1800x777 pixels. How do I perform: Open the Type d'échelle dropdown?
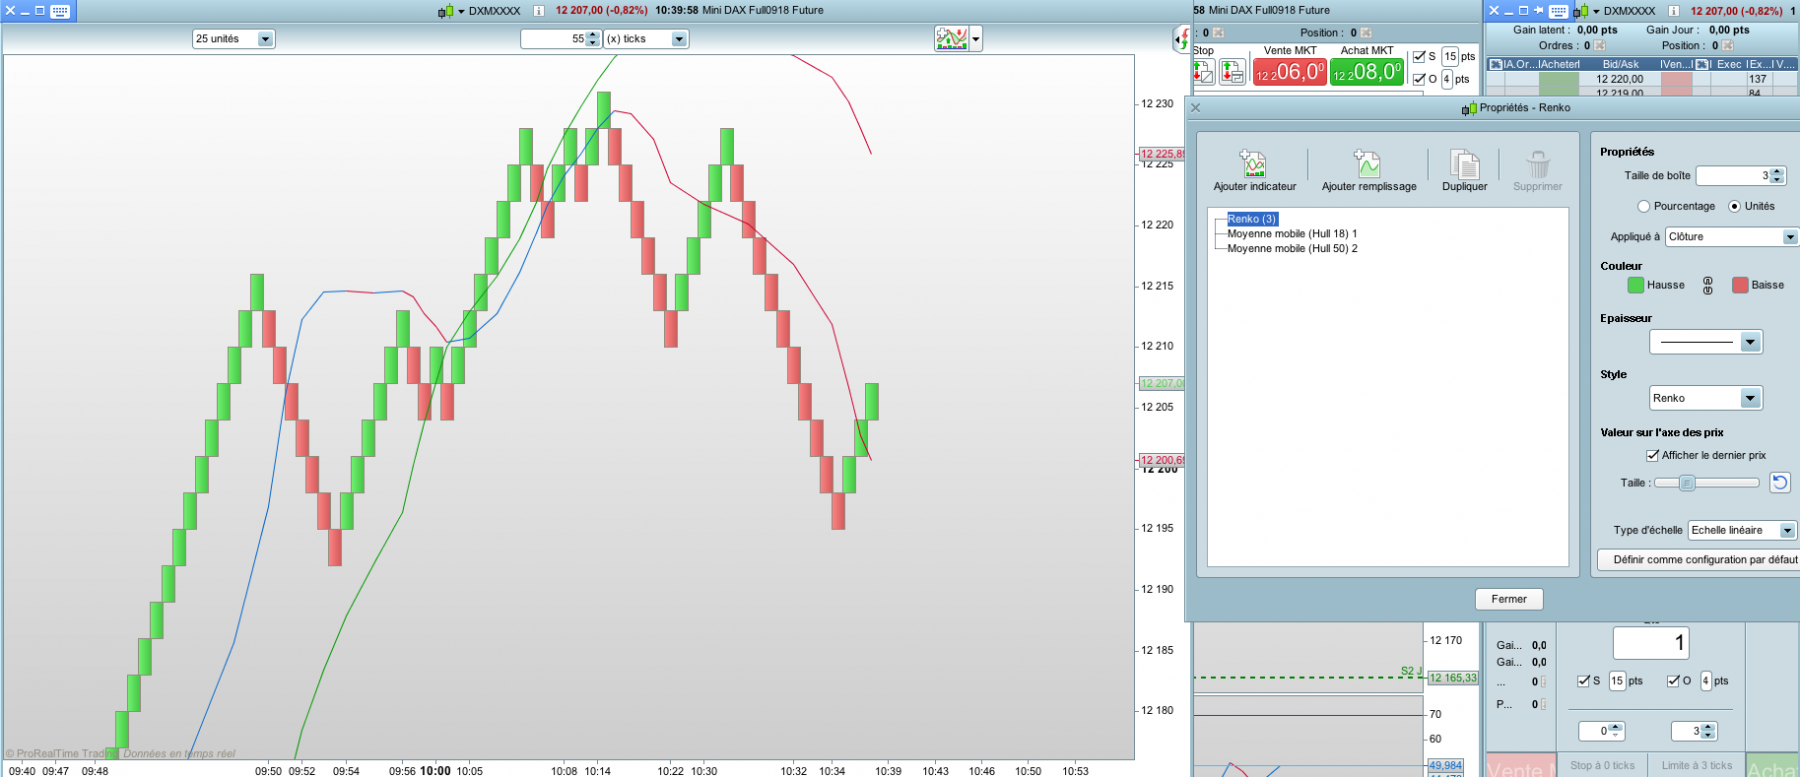click(1742, 530)
